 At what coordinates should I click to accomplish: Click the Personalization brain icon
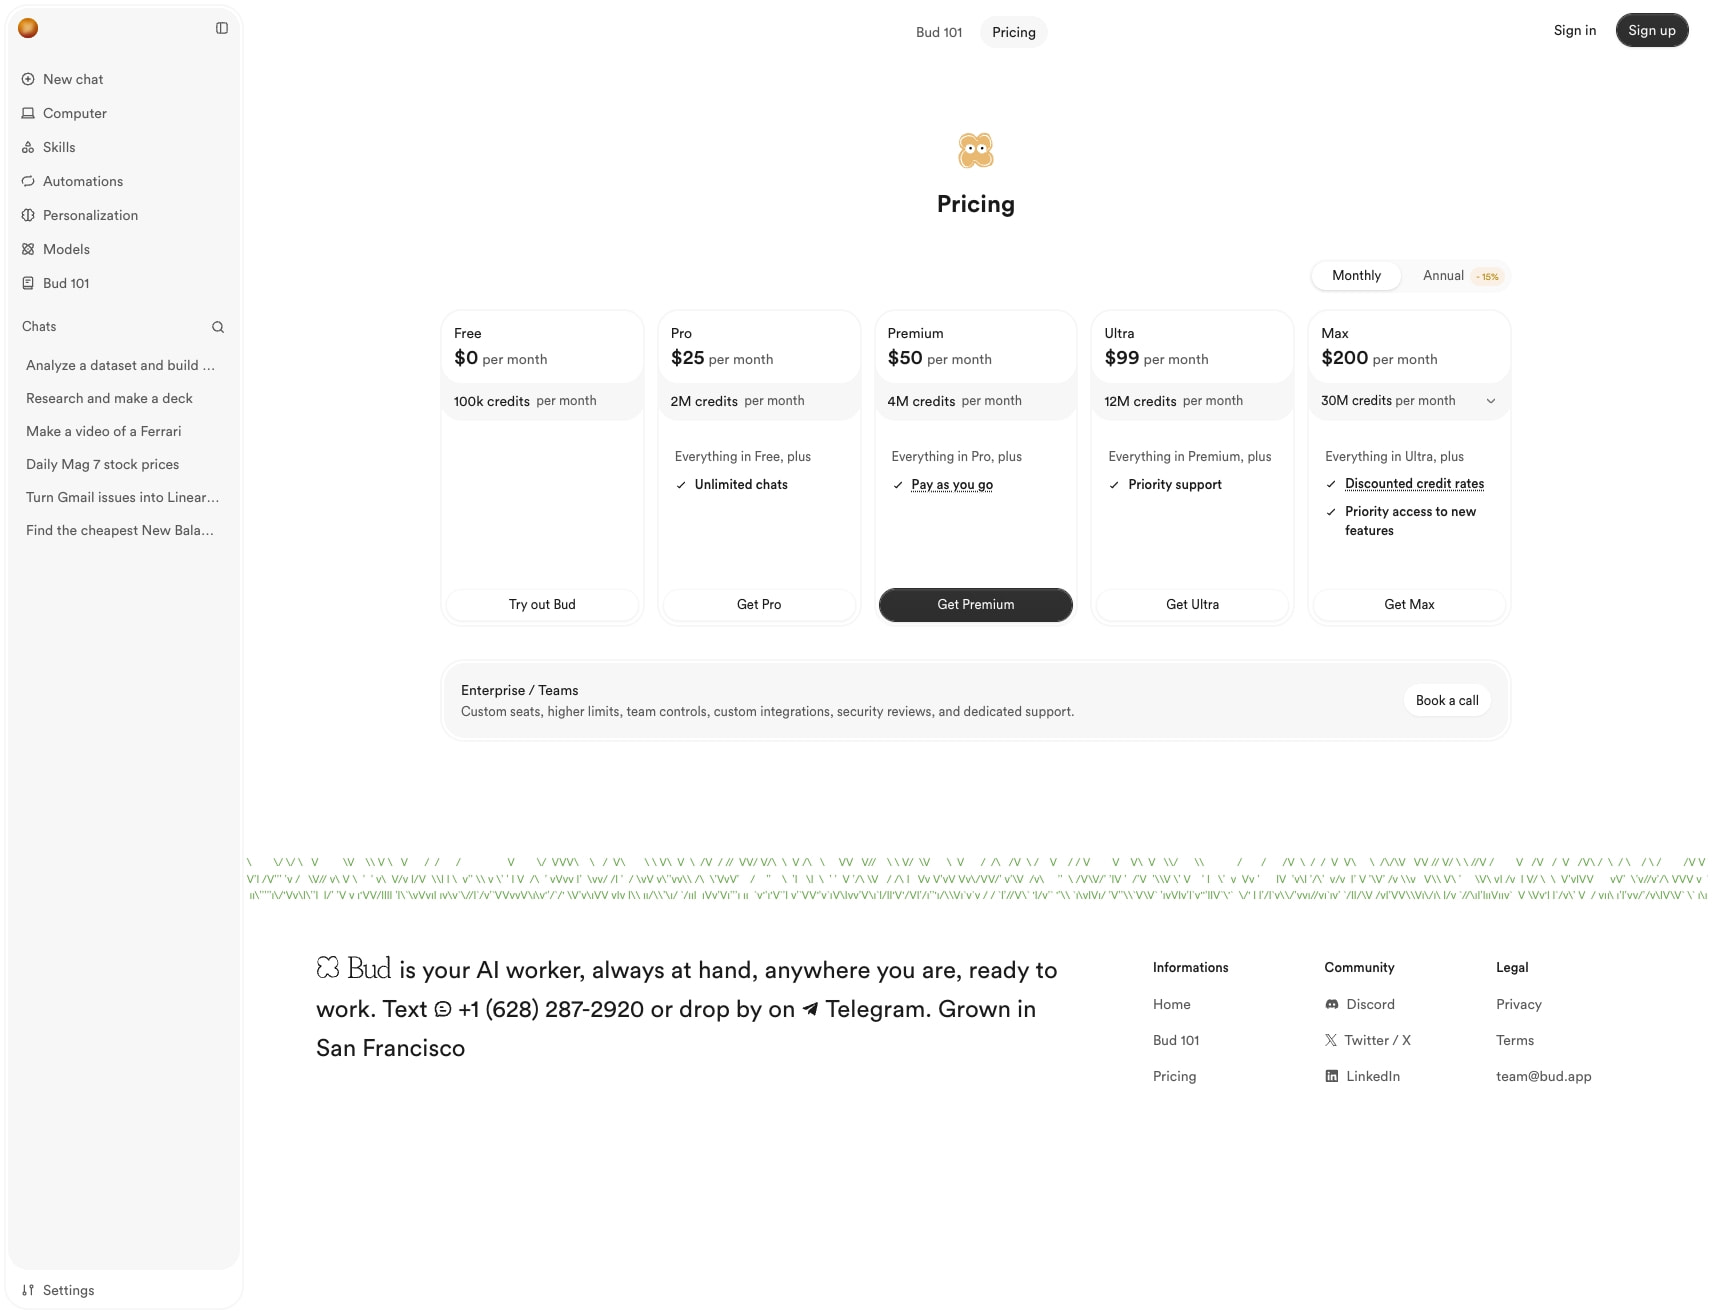tap(28, 215)
